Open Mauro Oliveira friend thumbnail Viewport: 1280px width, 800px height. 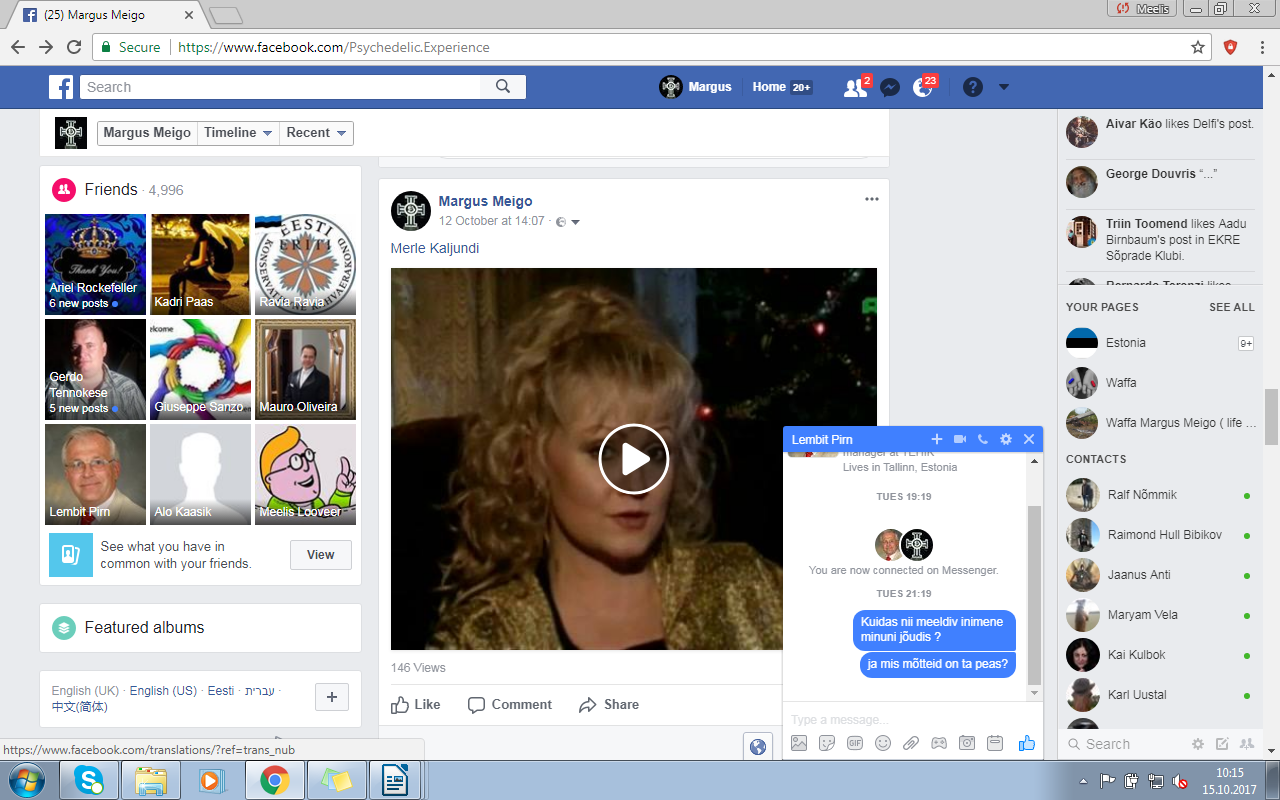pos(305,369)
